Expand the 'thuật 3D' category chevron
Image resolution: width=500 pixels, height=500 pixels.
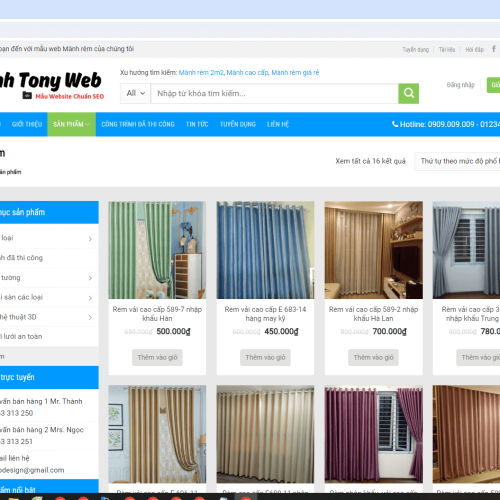coord(90,317)
